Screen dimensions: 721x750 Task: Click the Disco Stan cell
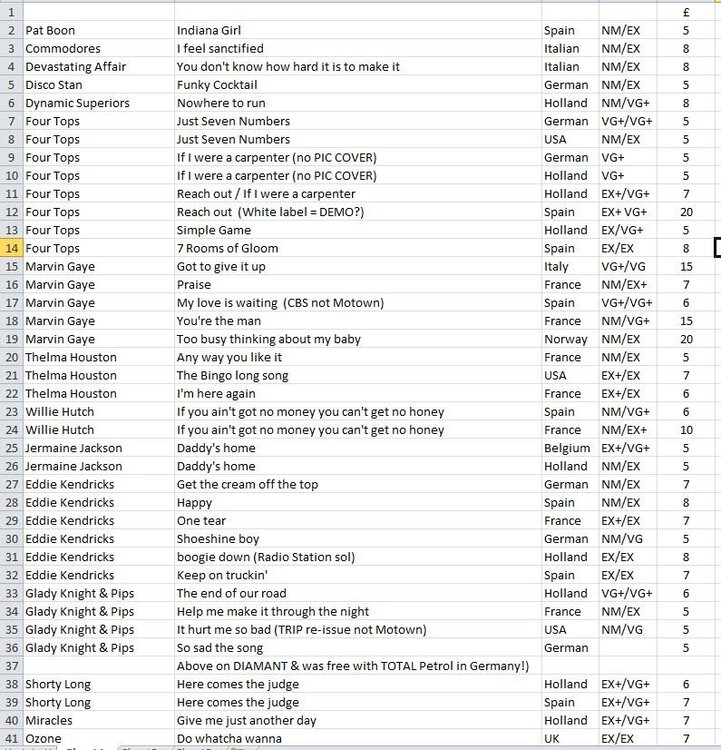[99, 85]
